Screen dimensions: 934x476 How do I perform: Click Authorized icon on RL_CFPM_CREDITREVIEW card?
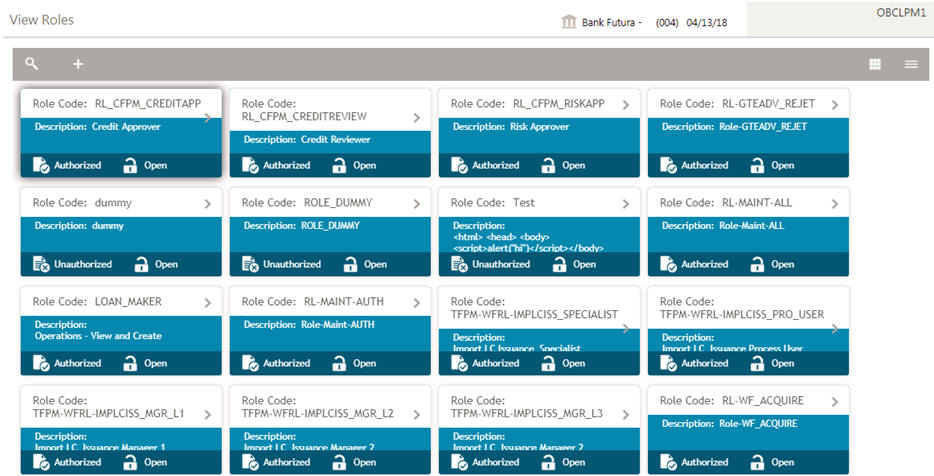click(x=250, y=165)
